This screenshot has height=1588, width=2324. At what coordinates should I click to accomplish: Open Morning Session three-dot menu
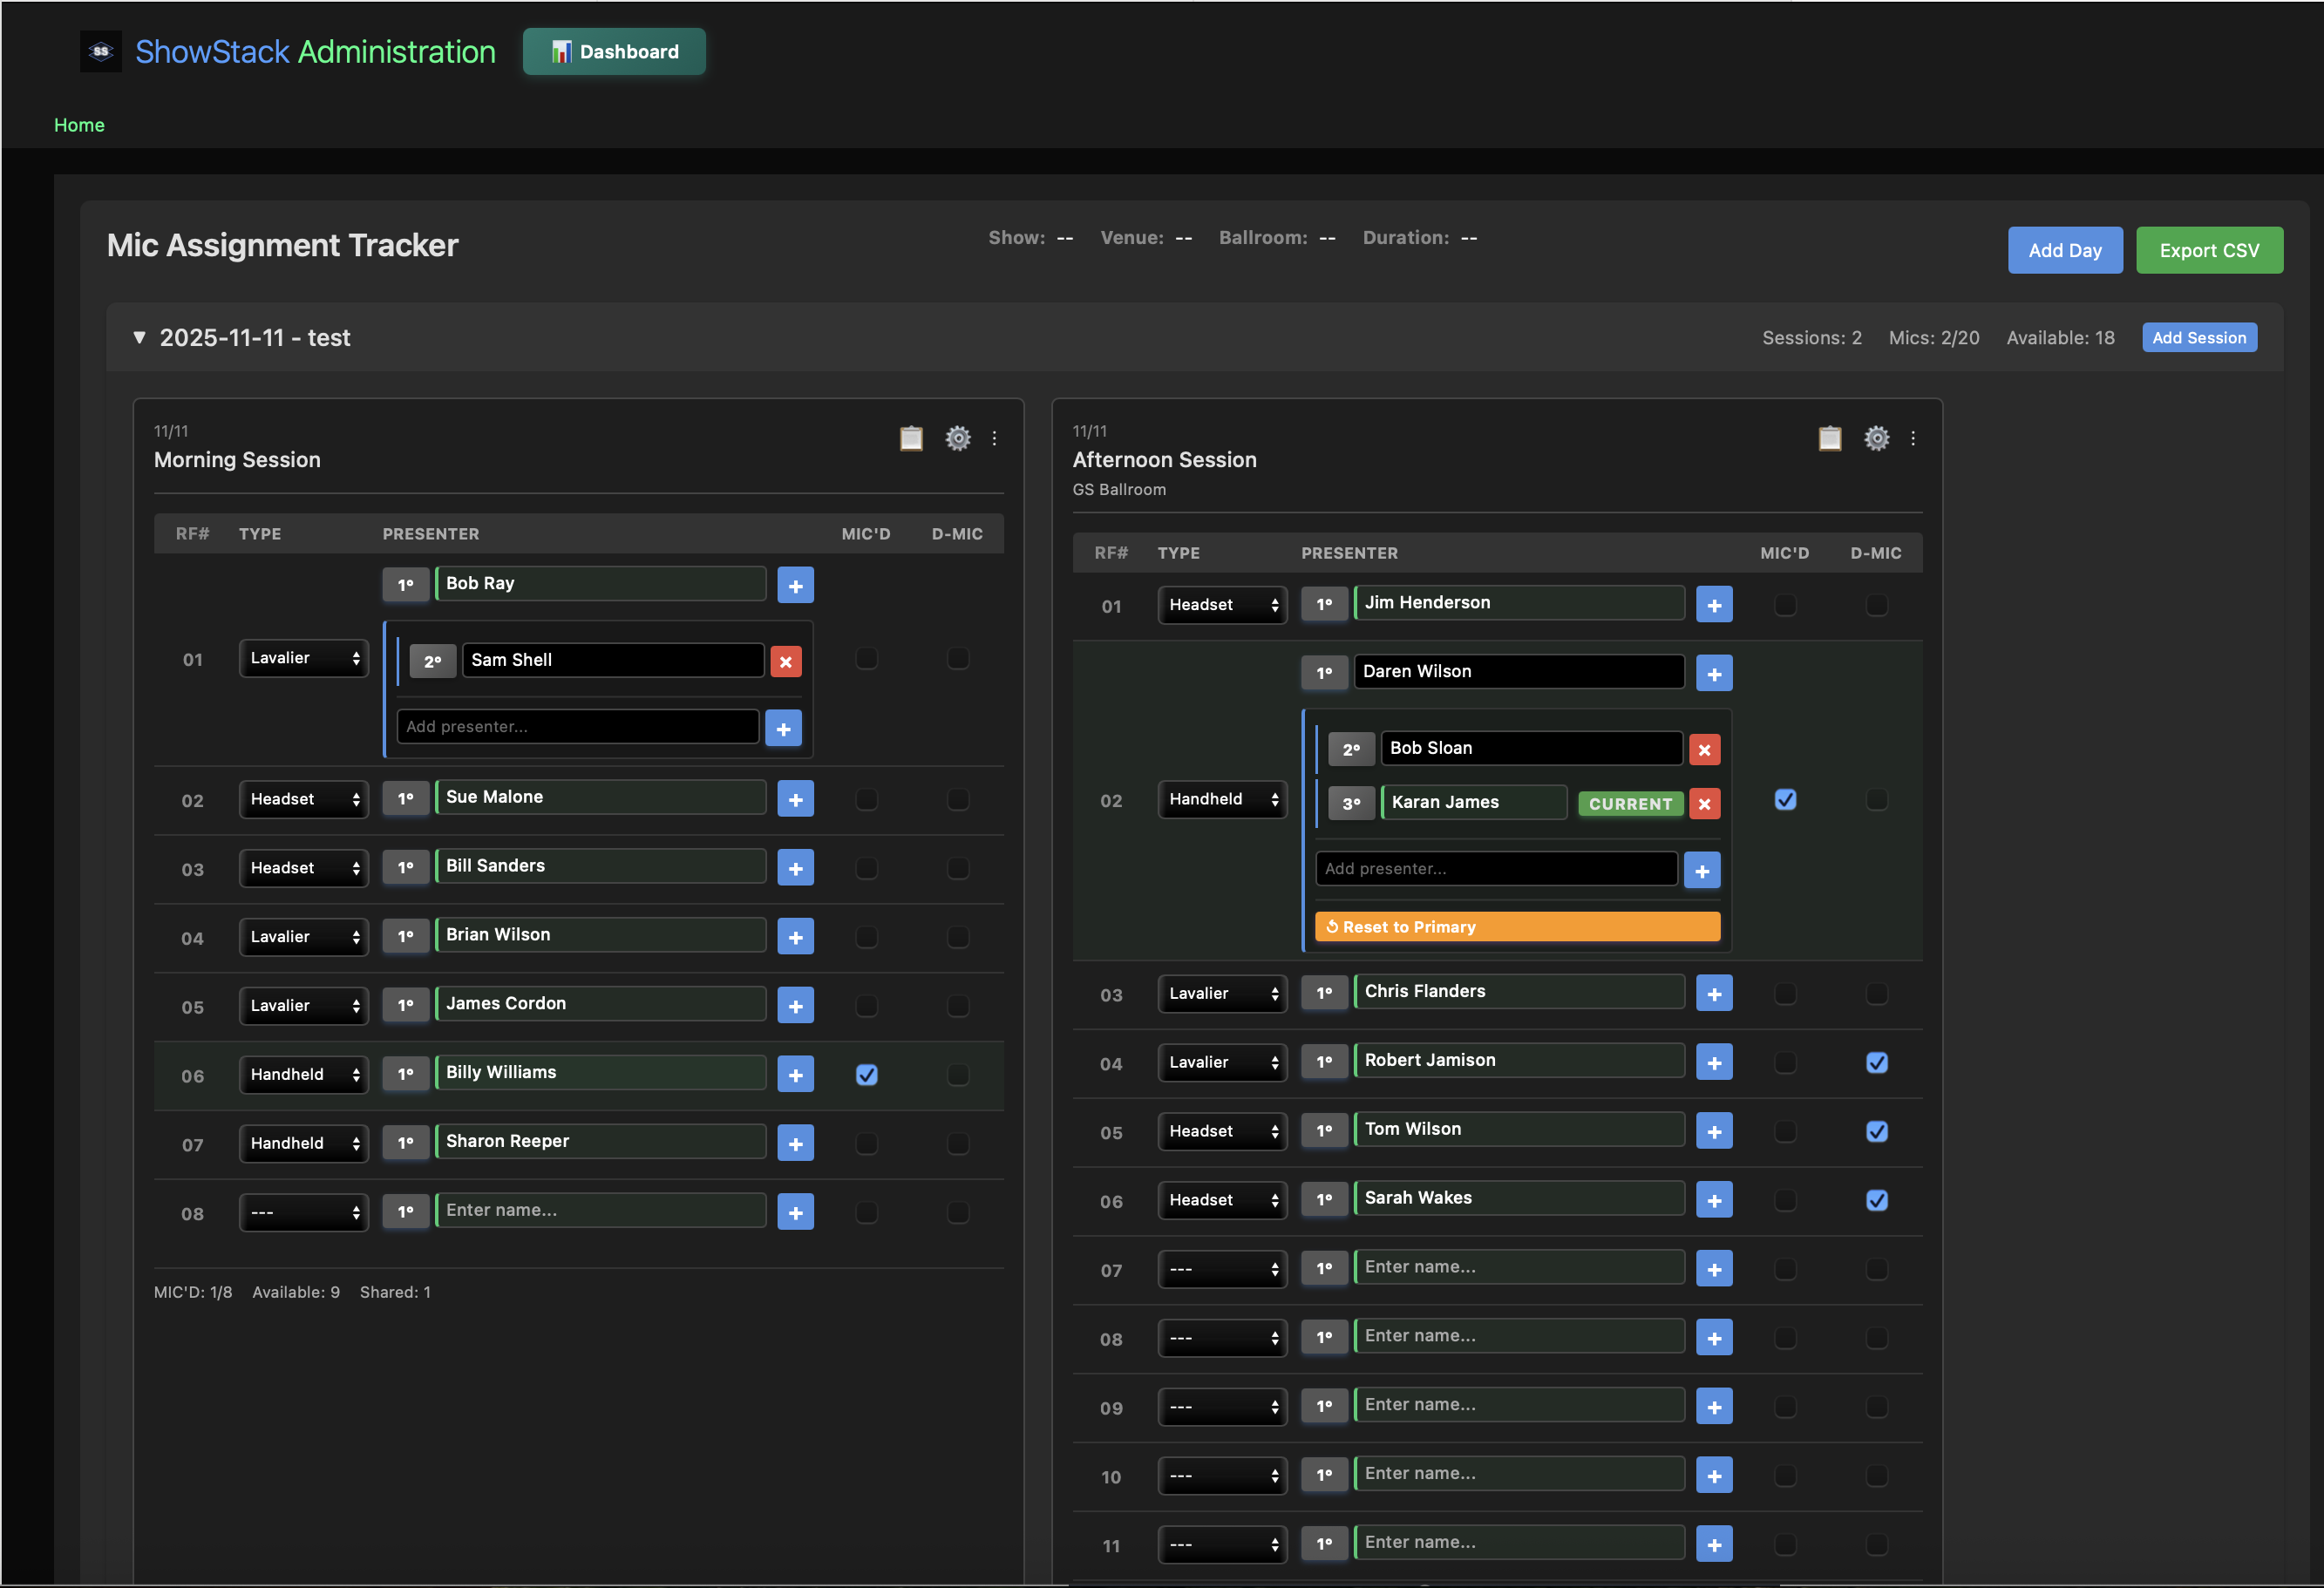[x=994, y=438]
